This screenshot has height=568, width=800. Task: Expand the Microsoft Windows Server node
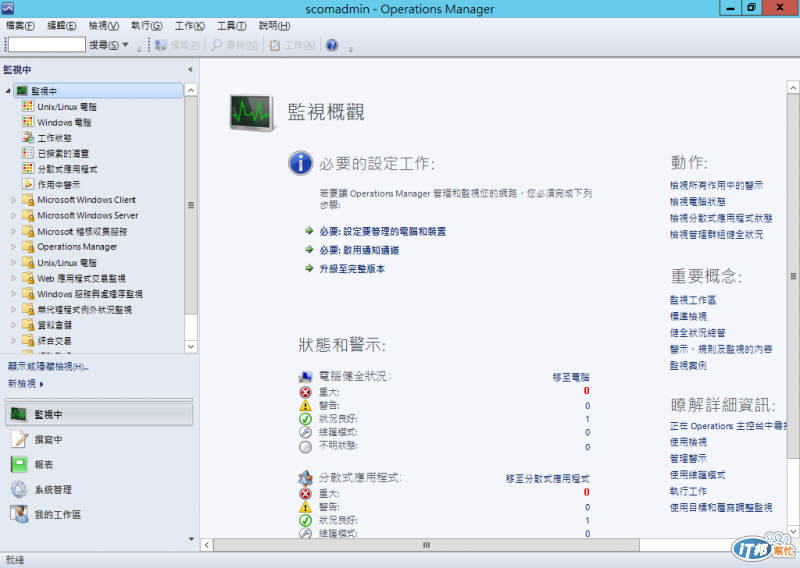coord(14,215)
